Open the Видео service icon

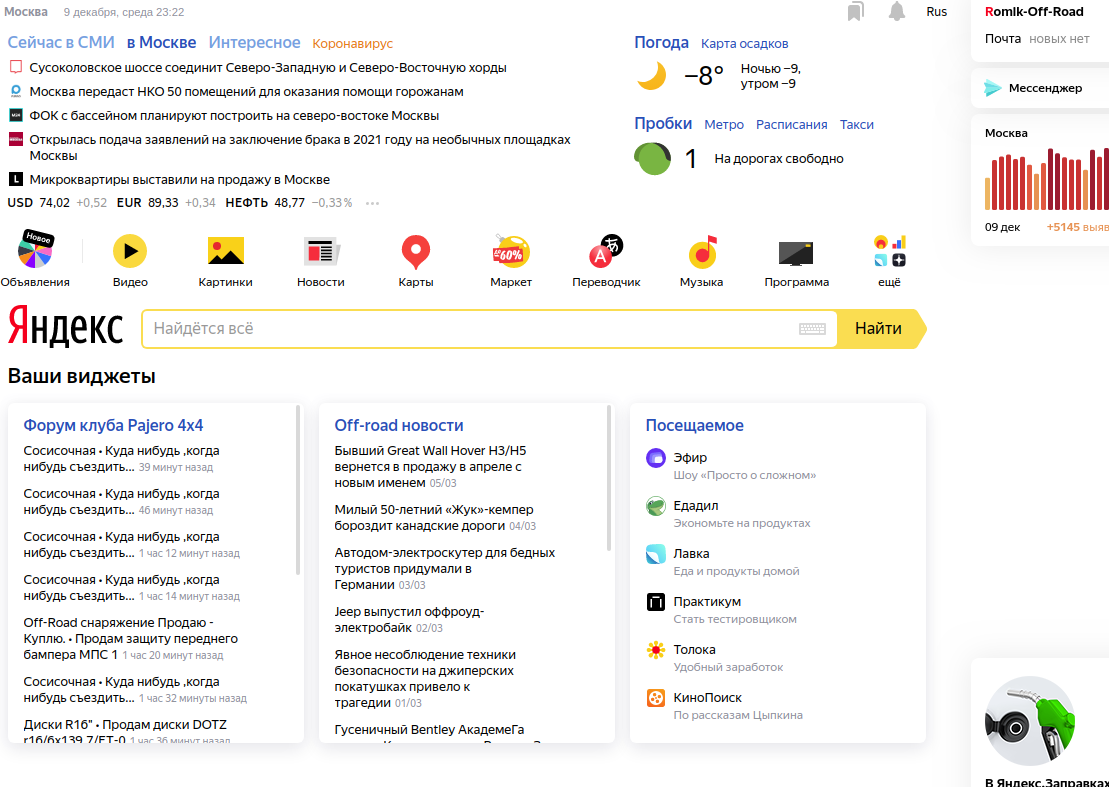pos(130,251)
